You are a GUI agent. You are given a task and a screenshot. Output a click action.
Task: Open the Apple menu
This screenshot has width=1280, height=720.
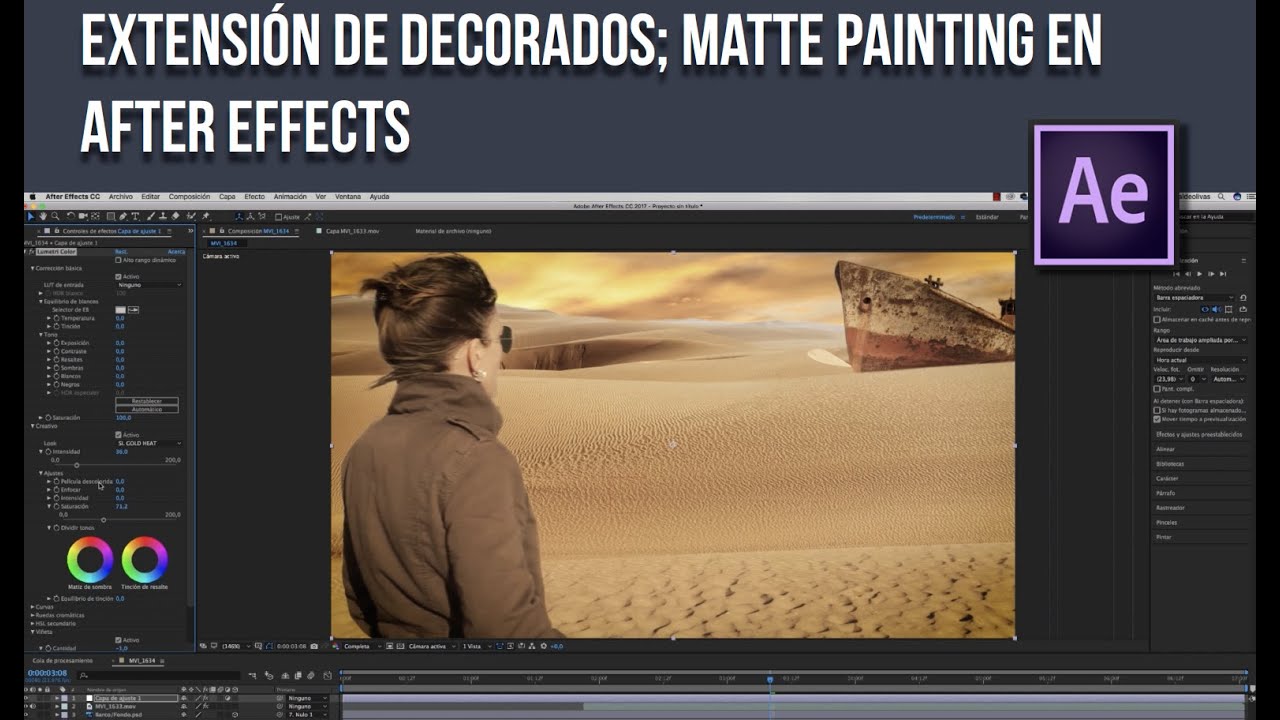coord(33,196)
